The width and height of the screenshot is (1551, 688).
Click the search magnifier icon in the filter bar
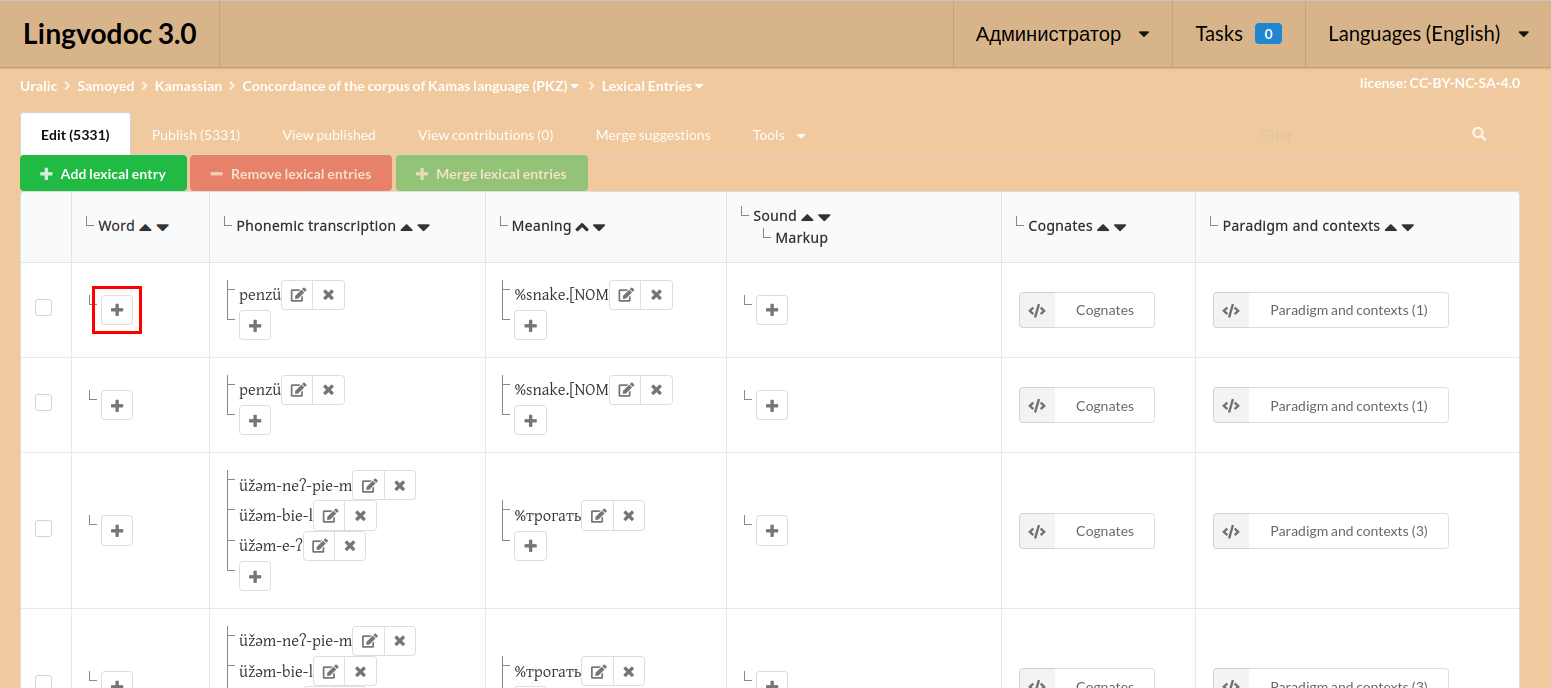1478,134
